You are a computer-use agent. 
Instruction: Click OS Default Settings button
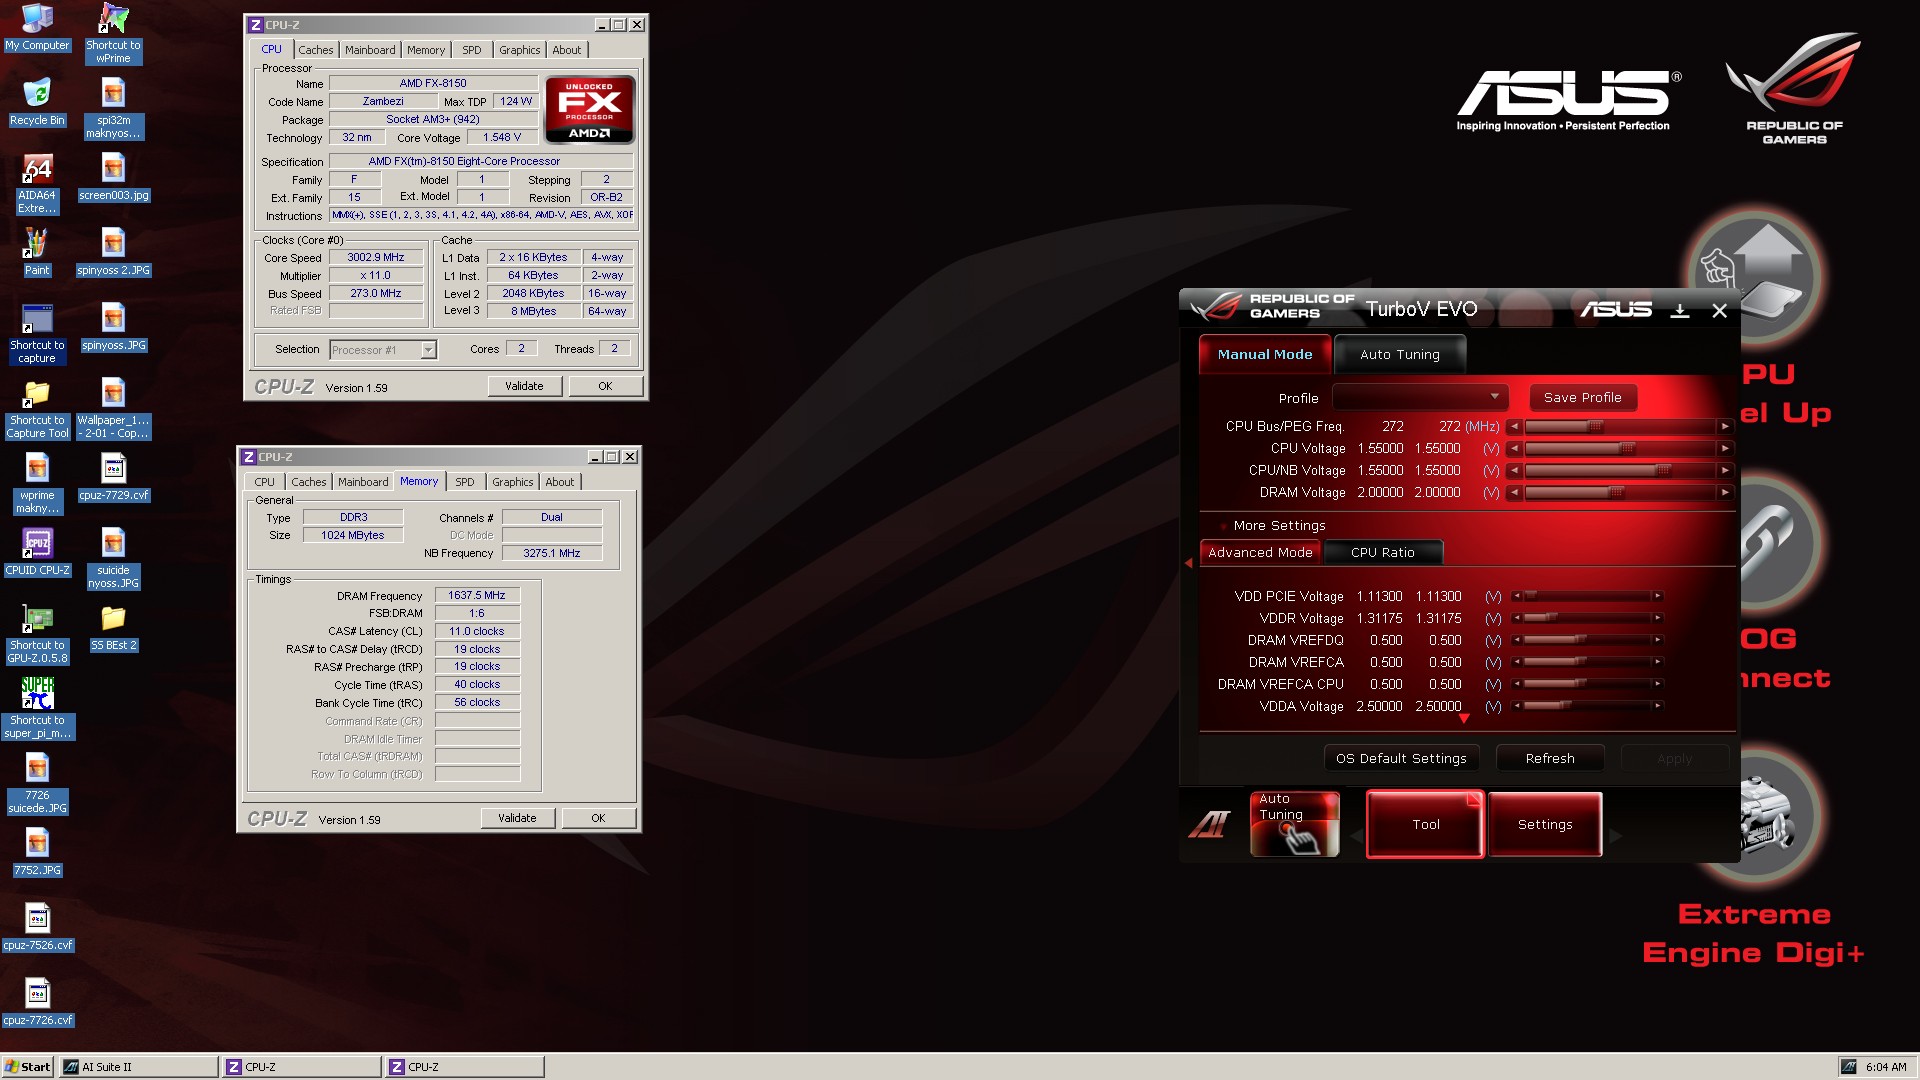coord(1401,758)
